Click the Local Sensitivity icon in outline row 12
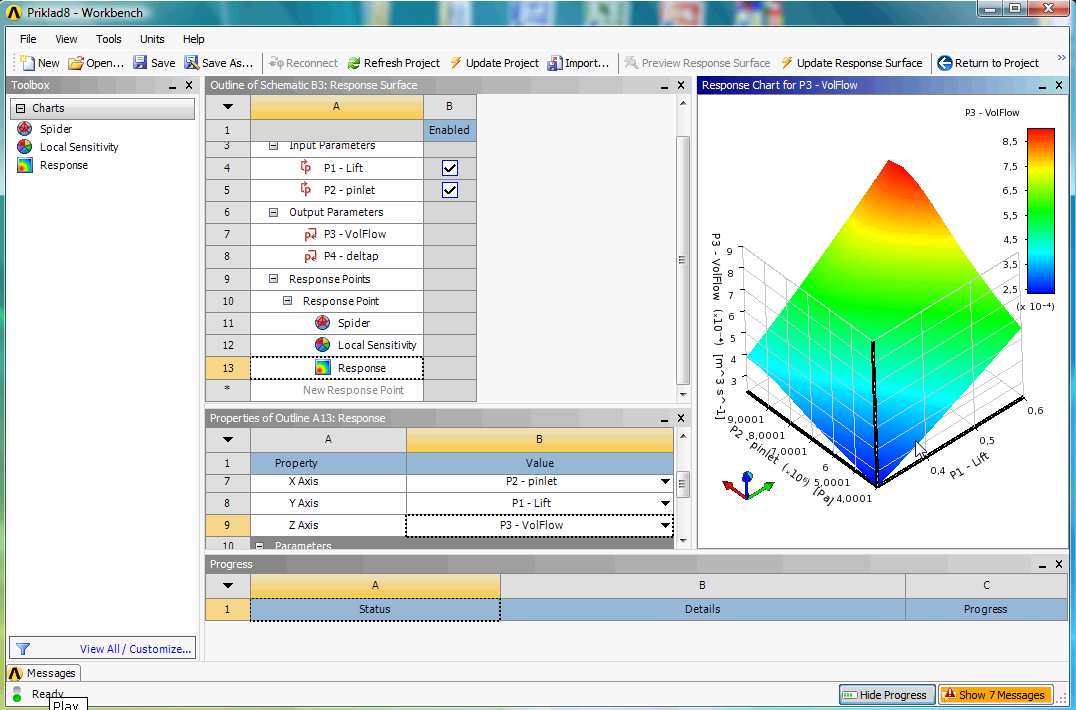The image size is (1076, 710). 323,344
